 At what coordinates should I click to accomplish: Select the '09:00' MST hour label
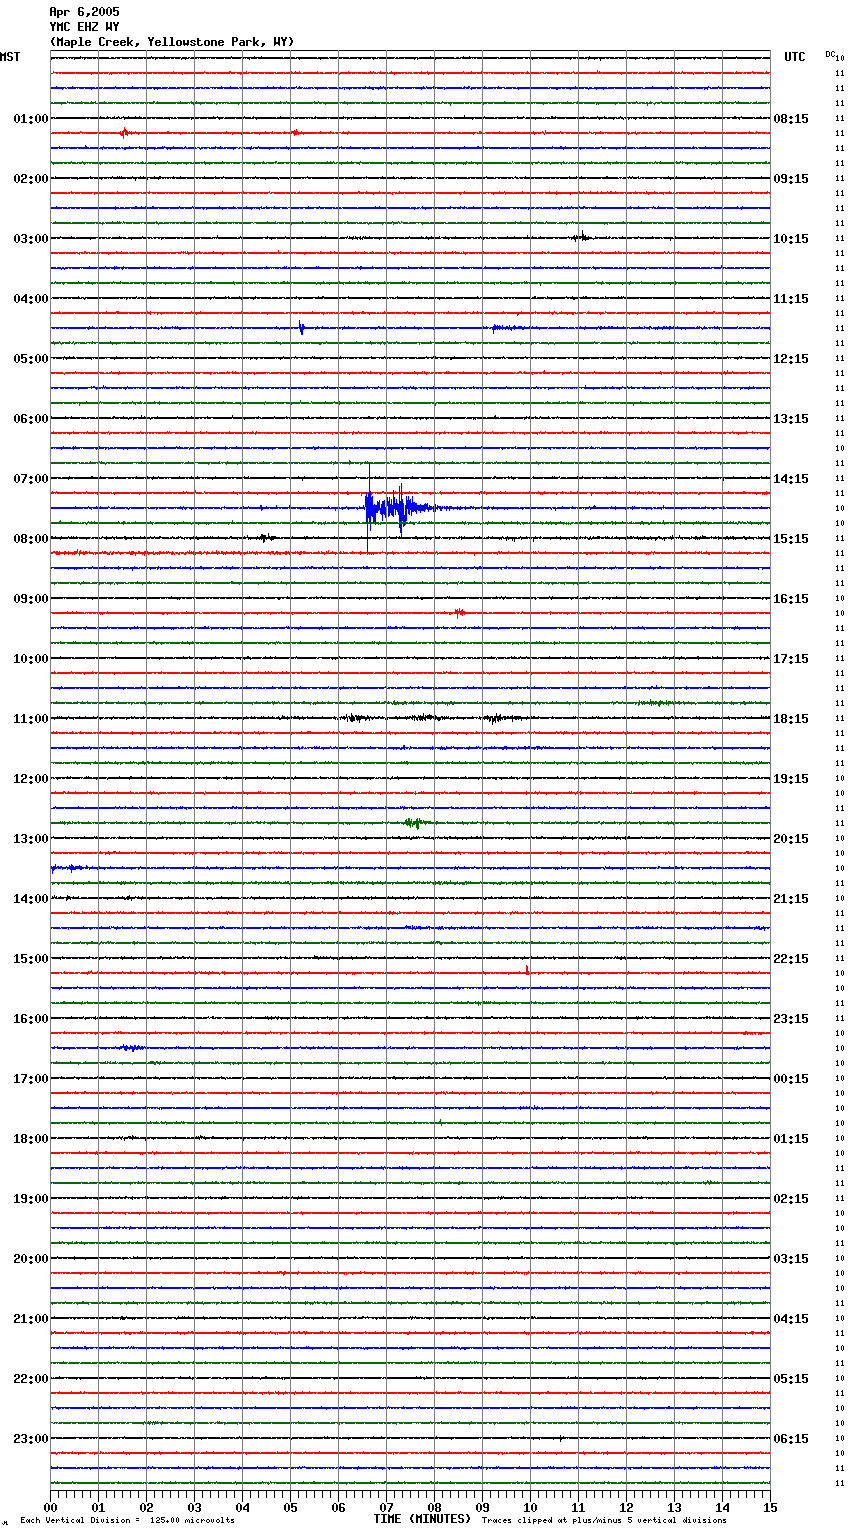point(31,599)
